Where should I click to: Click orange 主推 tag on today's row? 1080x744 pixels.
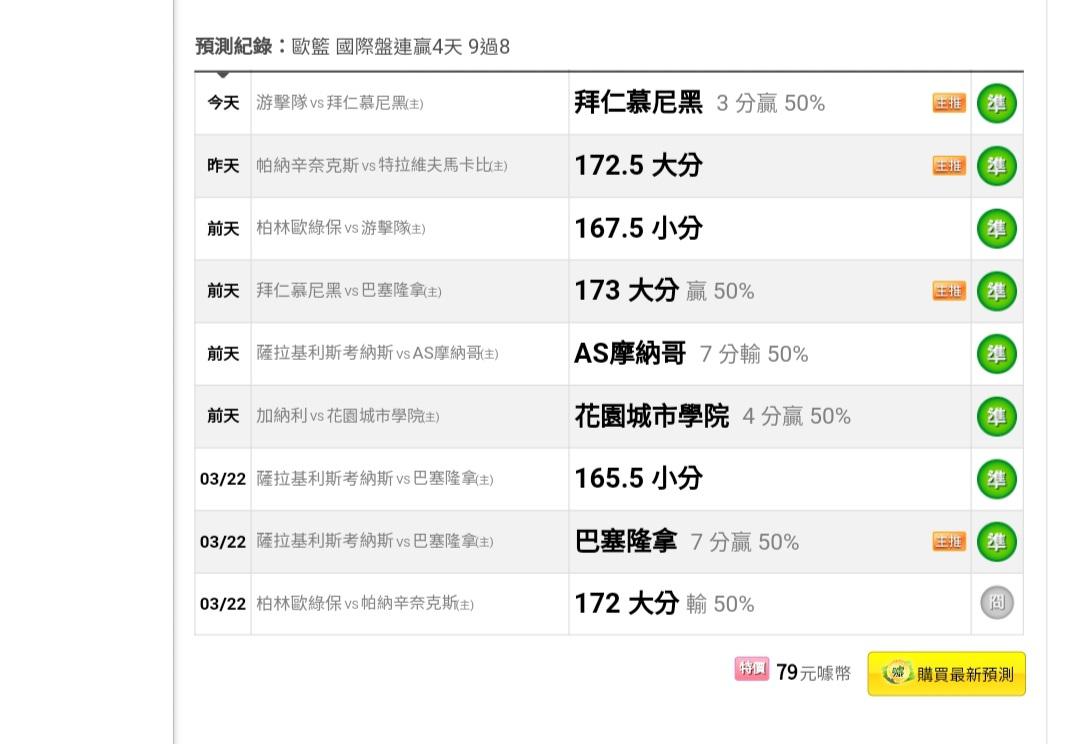click(x=949, y=103)
